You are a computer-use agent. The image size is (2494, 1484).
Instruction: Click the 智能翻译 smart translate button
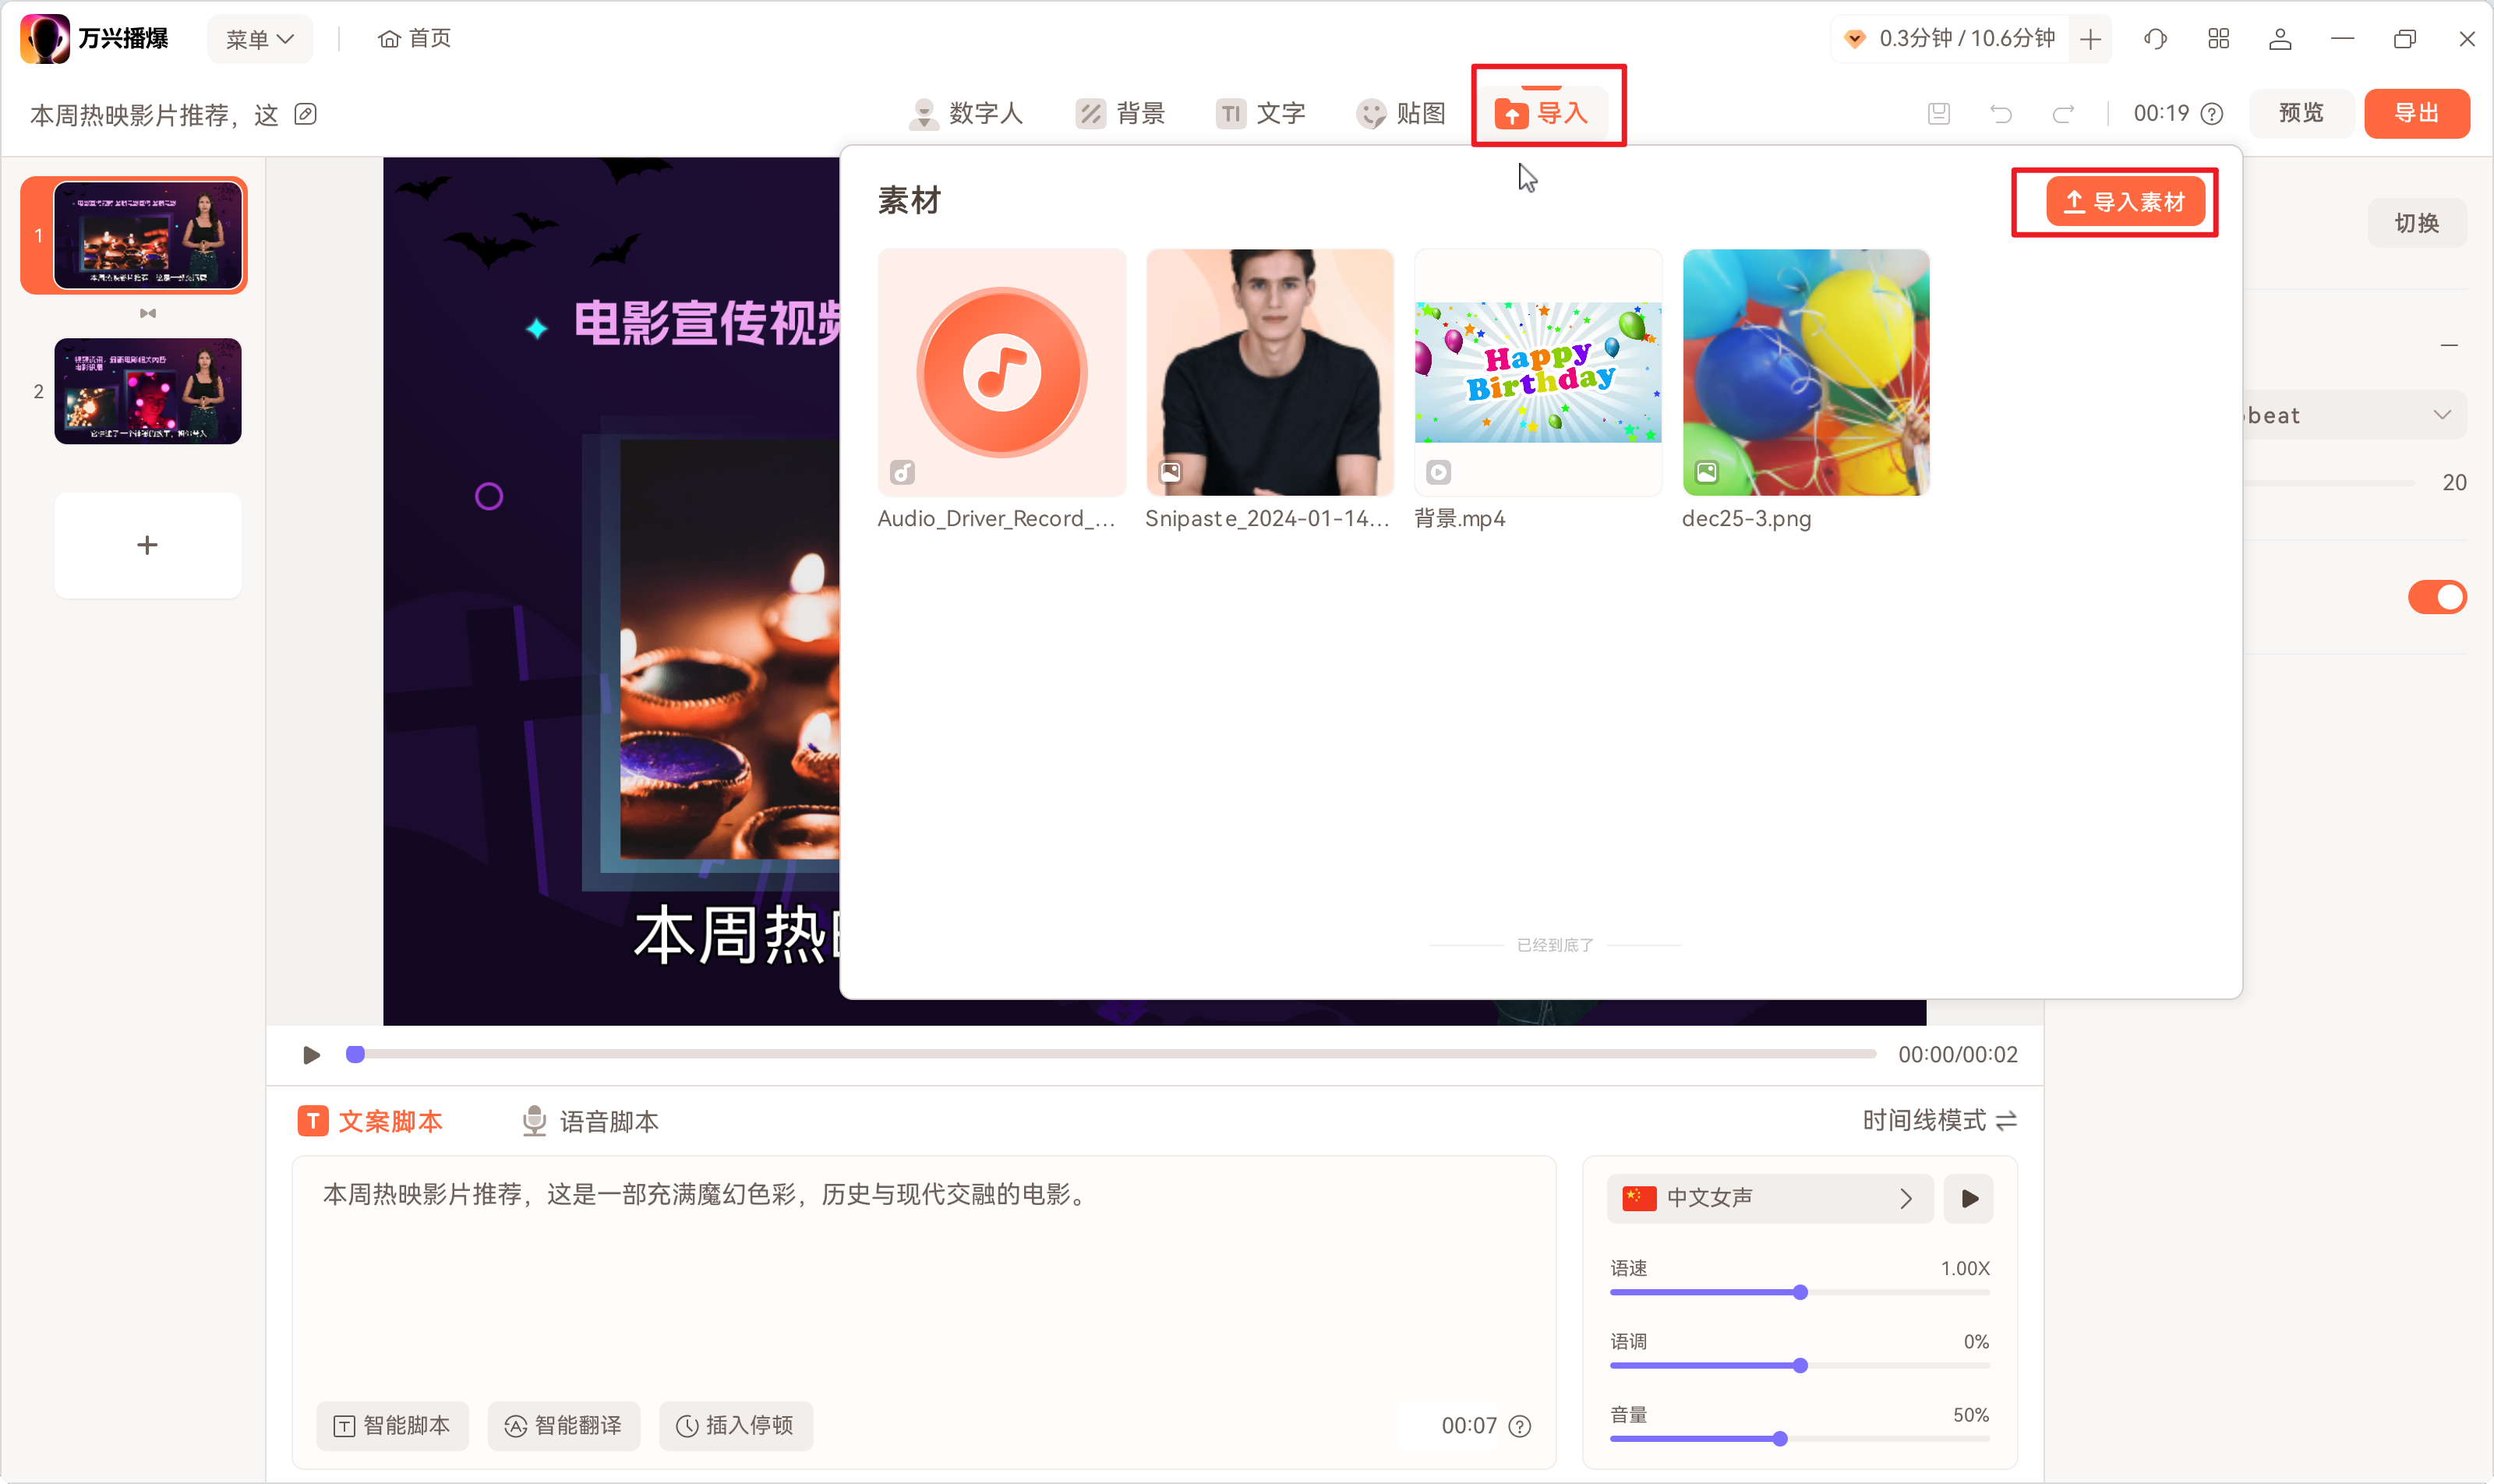click(563, 1426)
